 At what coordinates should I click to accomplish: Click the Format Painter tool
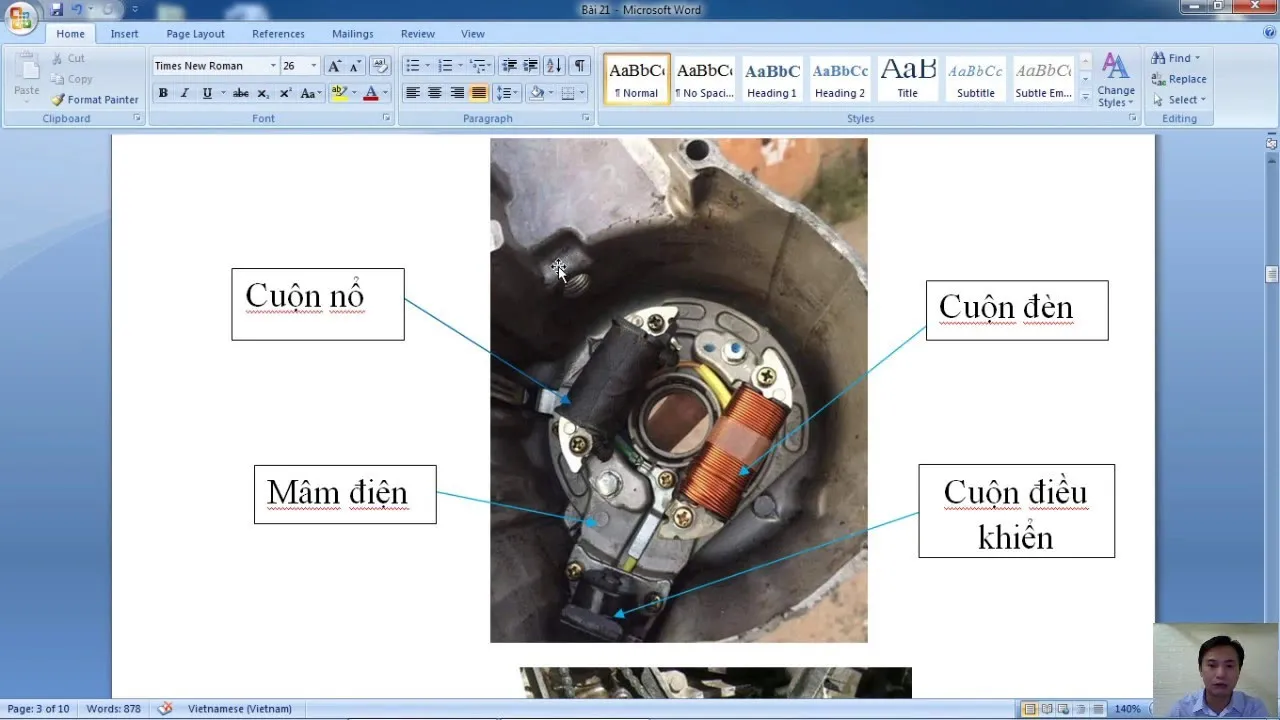coord(95,100)
